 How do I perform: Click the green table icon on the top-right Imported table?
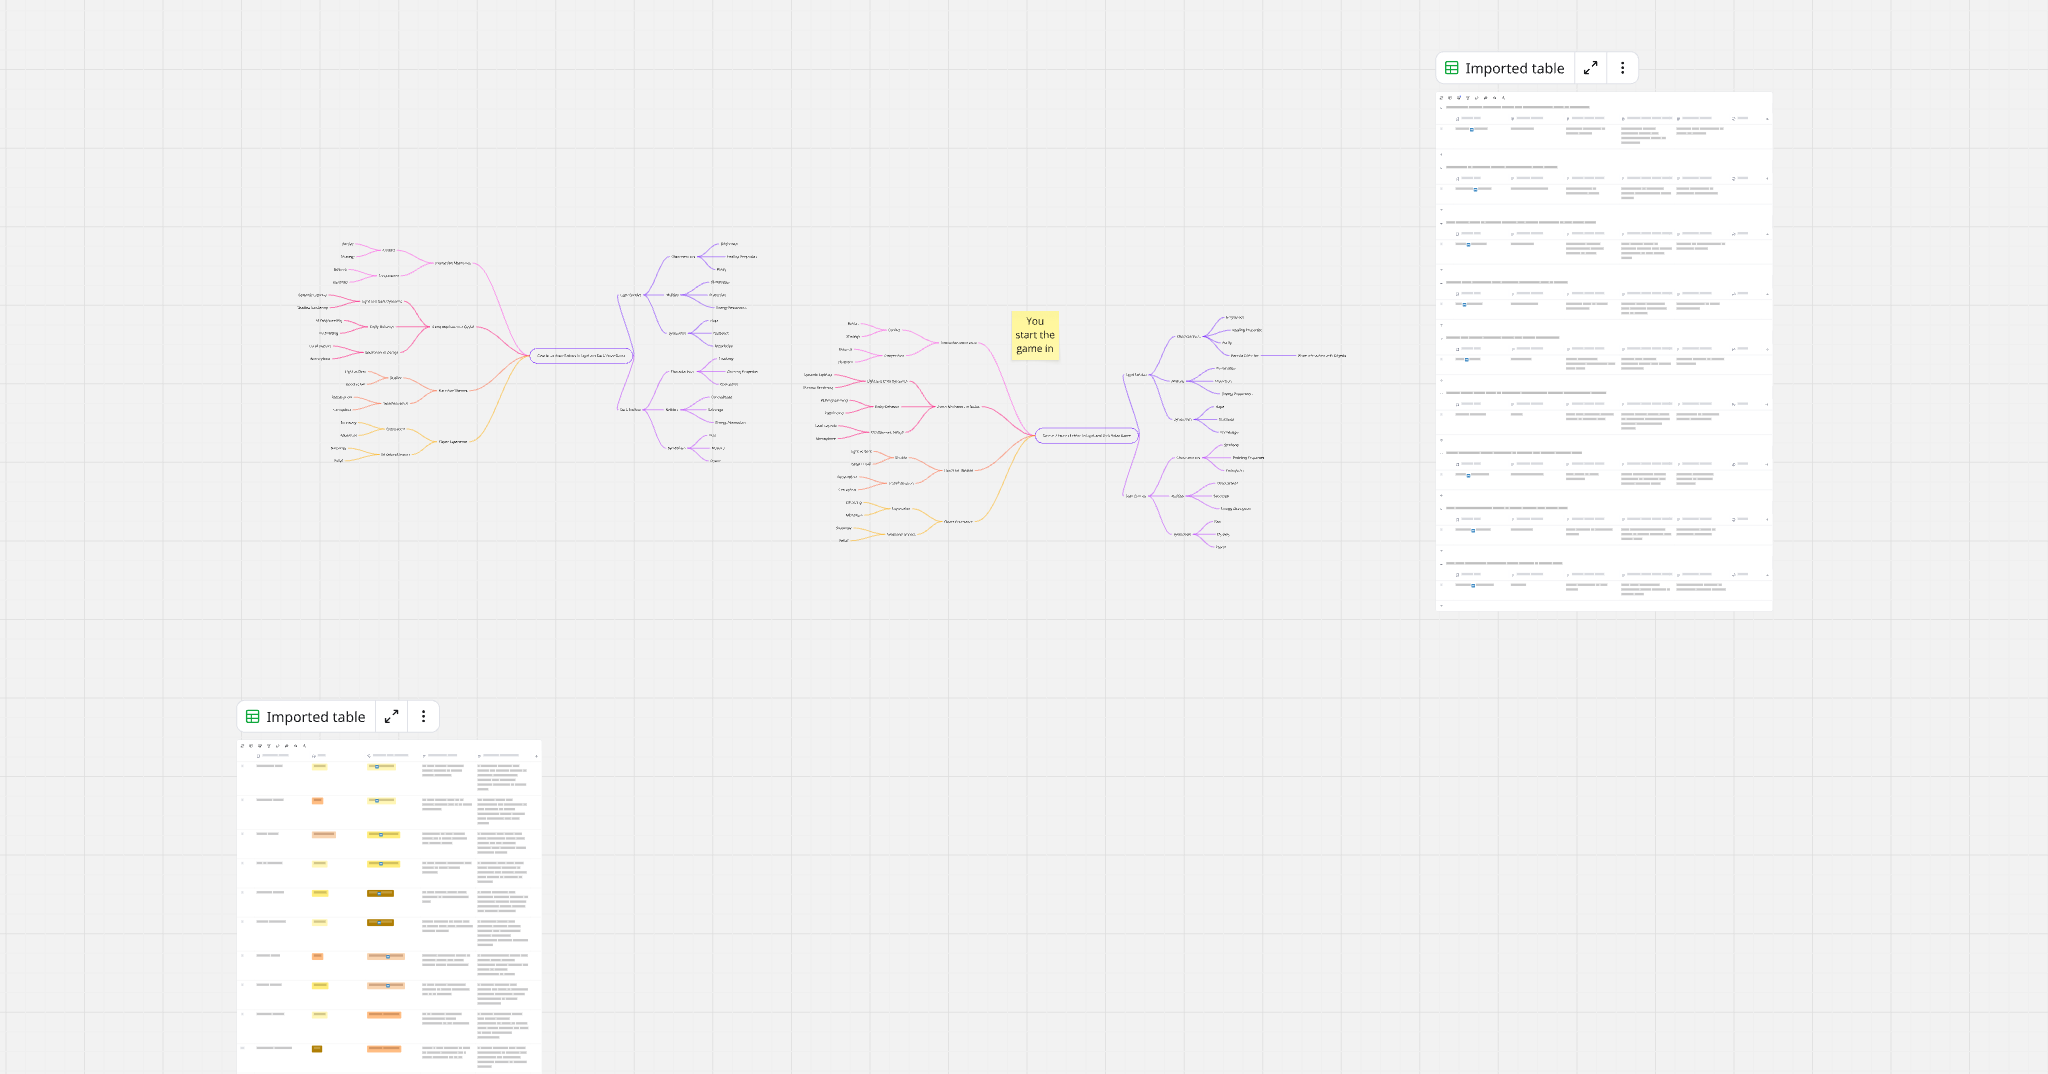point(1452,68)
